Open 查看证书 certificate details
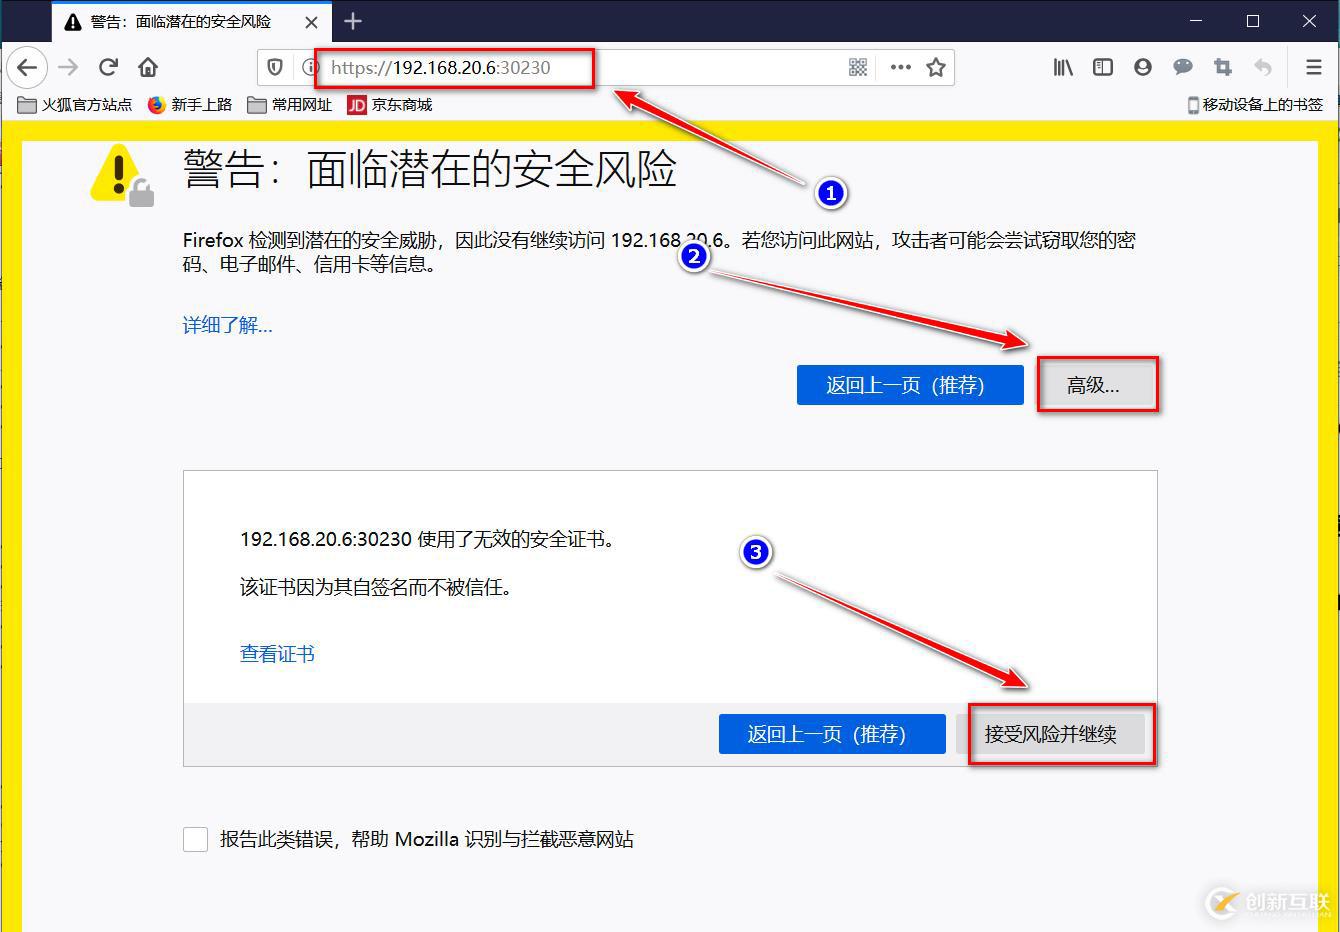Image resolution: width=1340 pixels, height=932 pixels. (277, 653)
